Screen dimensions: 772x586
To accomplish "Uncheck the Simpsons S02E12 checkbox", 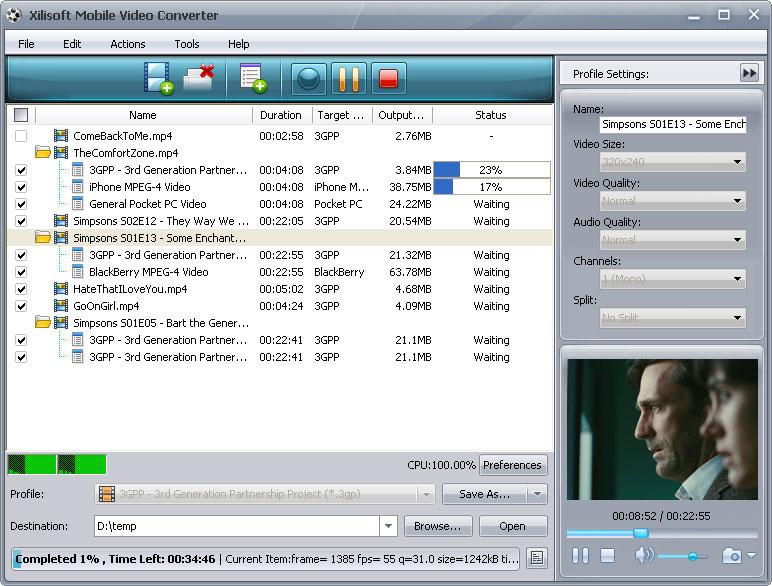I will [21, 221].
